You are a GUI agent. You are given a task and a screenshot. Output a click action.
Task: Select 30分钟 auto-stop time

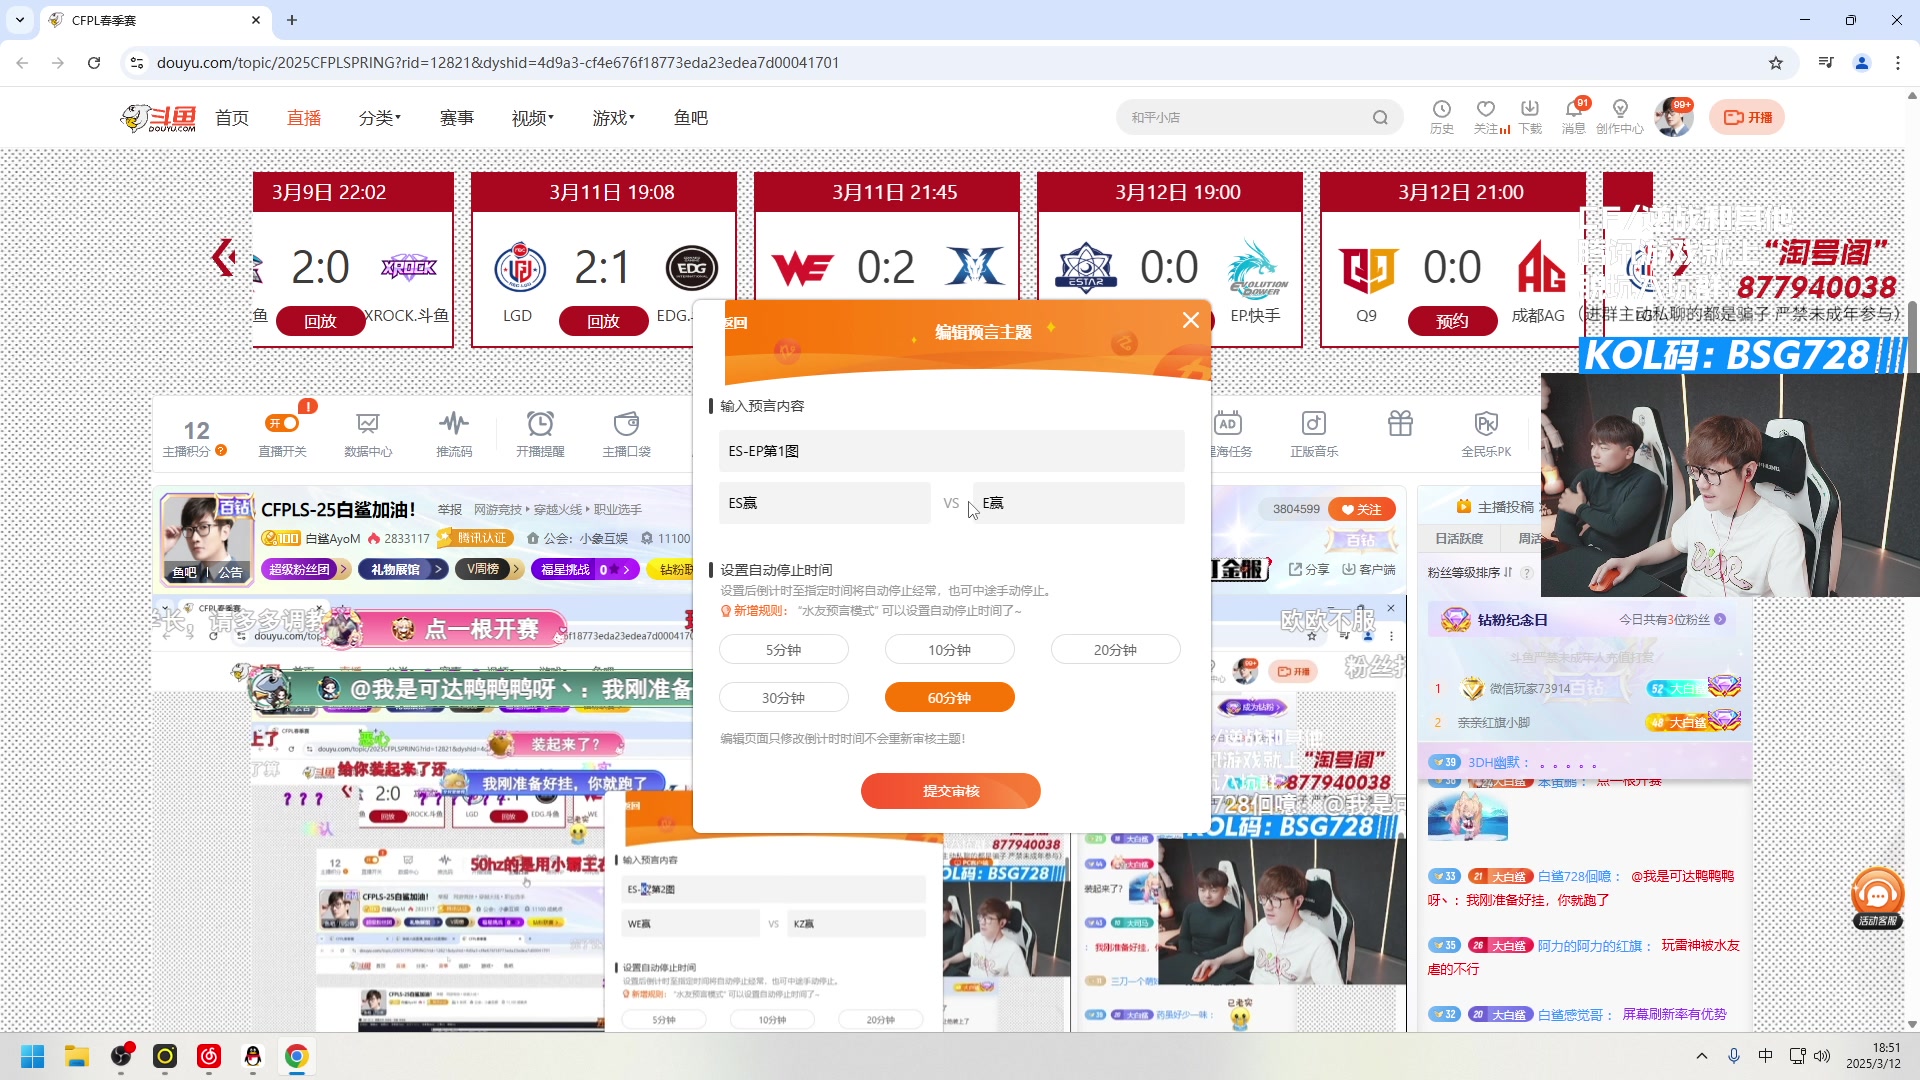pyautogui.click(x=783, y=698)
